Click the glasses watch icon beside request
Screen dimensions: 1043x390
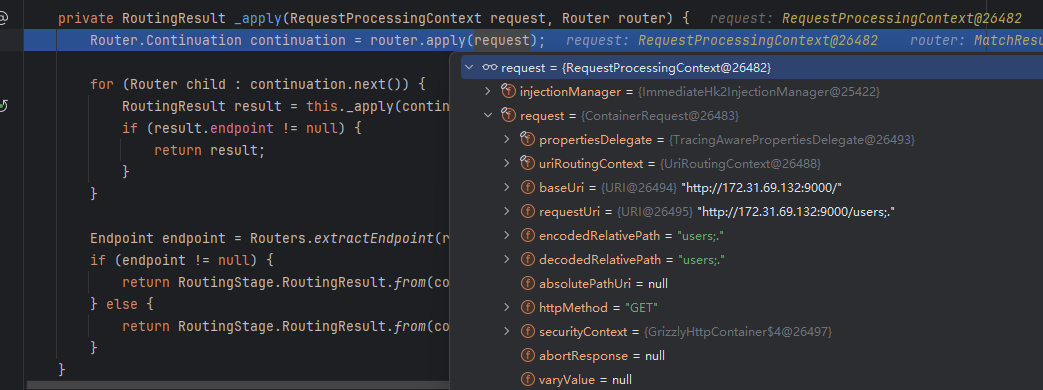tap(490, 67)
